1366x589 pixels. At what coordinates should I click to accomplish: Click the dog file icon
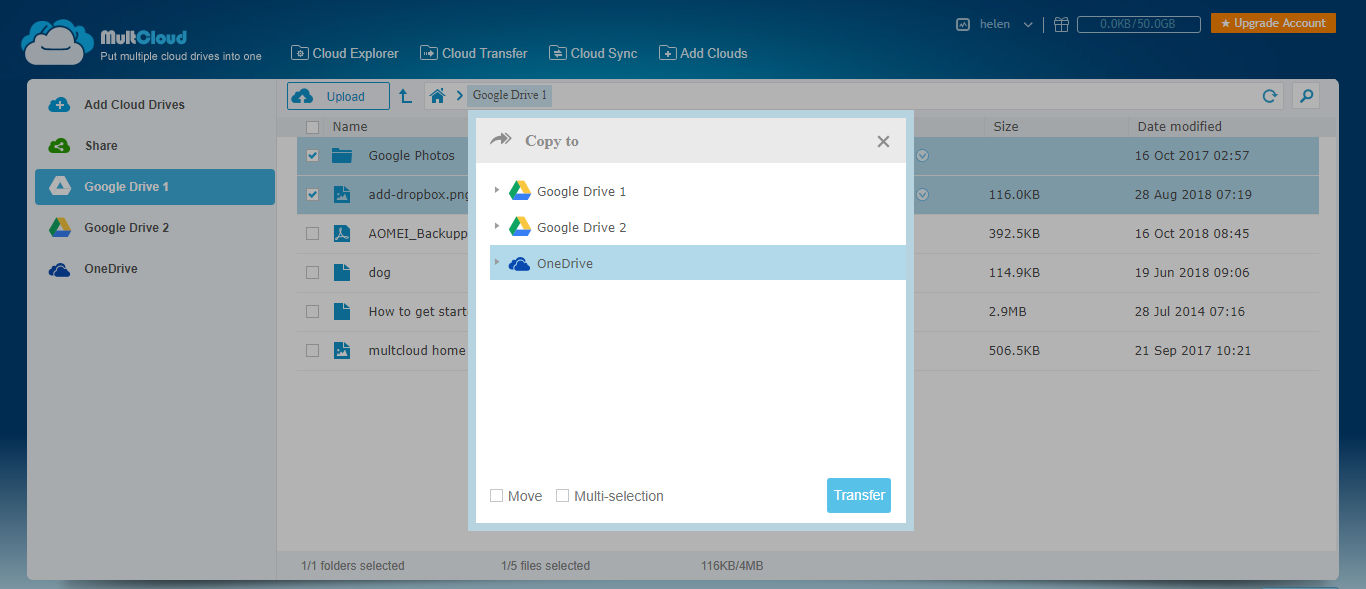342,273
